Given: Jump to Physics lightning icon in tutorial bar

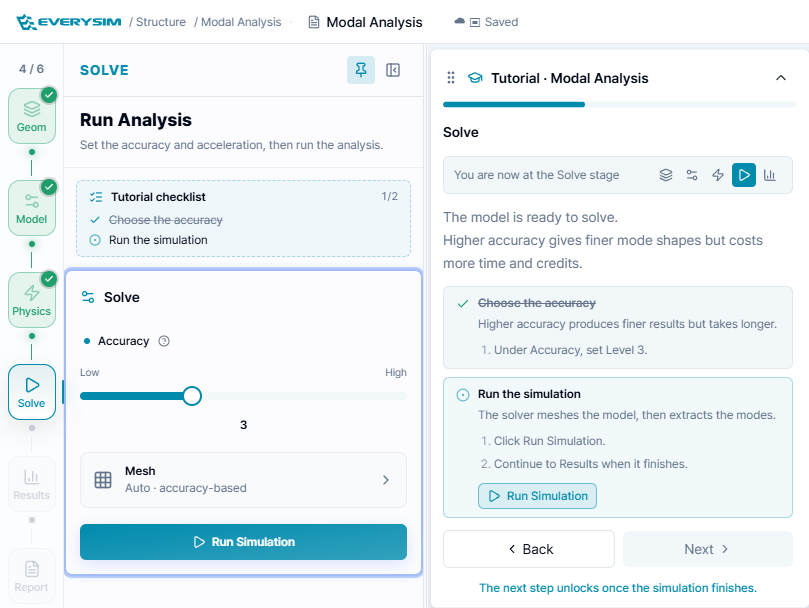Looking at the screenshot, I should point(718,175).
